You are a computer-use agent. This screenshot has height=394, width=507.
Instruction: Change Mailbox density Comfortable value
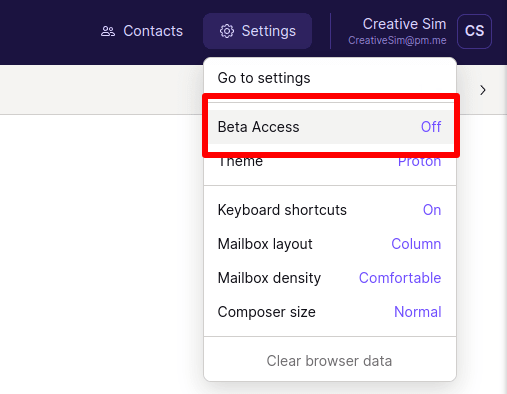(400, 278)
